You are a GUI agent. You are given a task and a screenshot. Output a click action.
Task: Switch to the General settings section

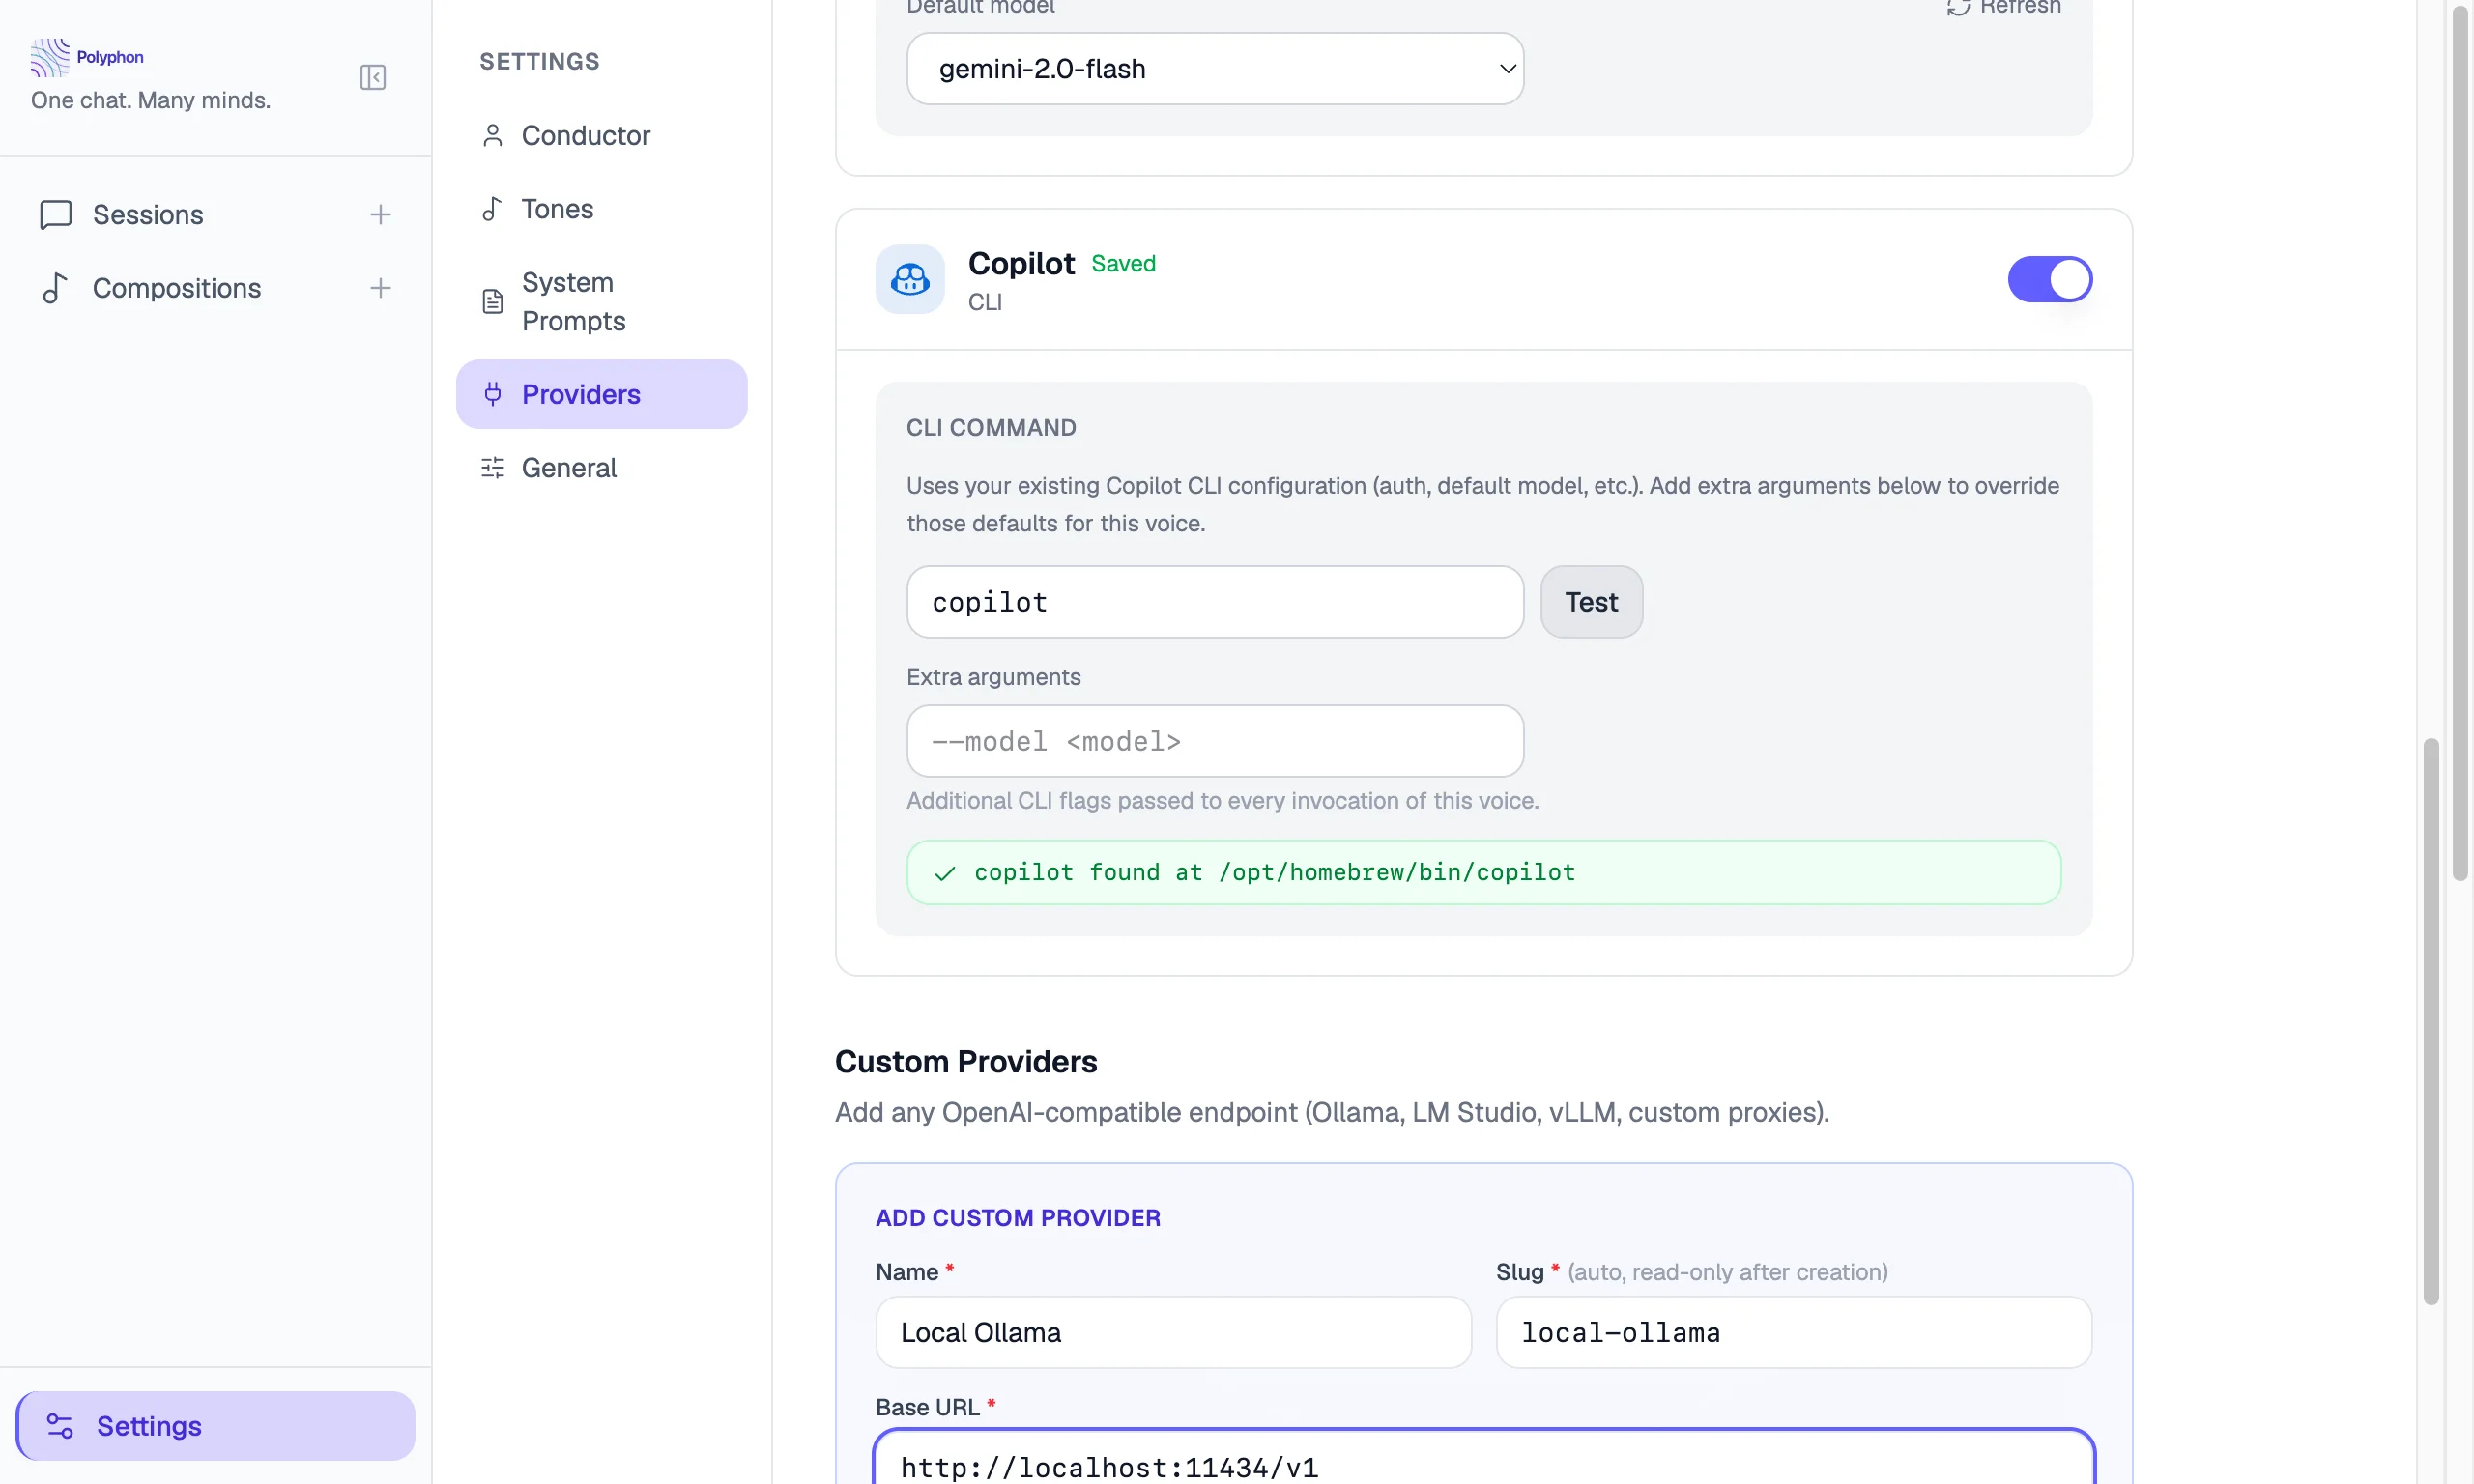pyautogui.click(x=569, y=468)
